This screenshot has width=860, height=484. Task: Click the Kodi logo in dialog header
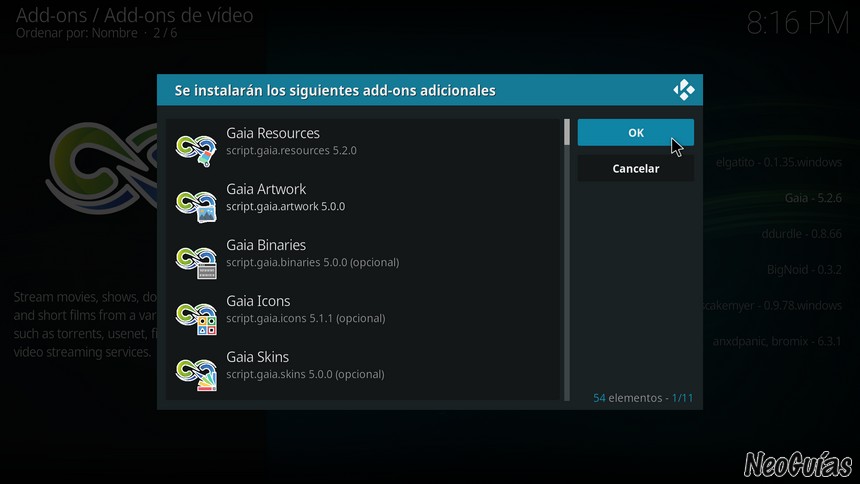tap(684, 89)
